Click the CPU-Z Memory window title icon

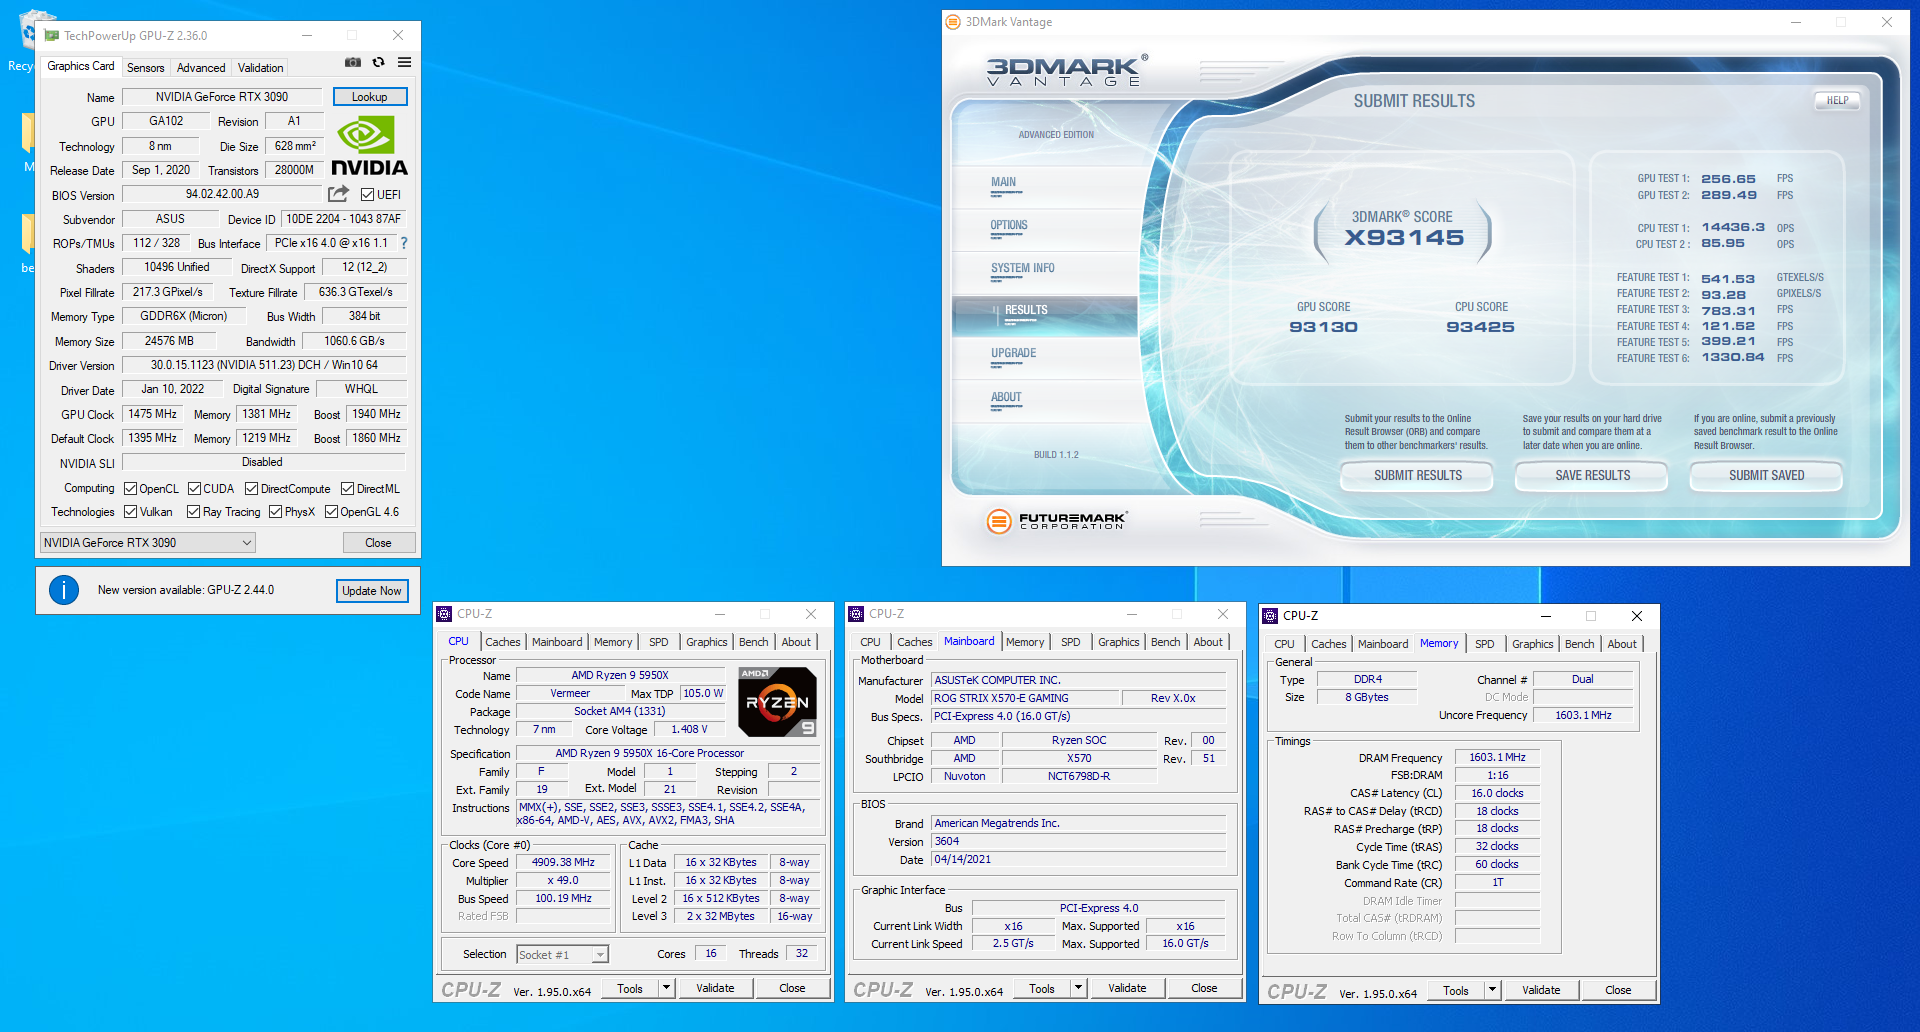pyautogui.click(x=1270, y=616)
